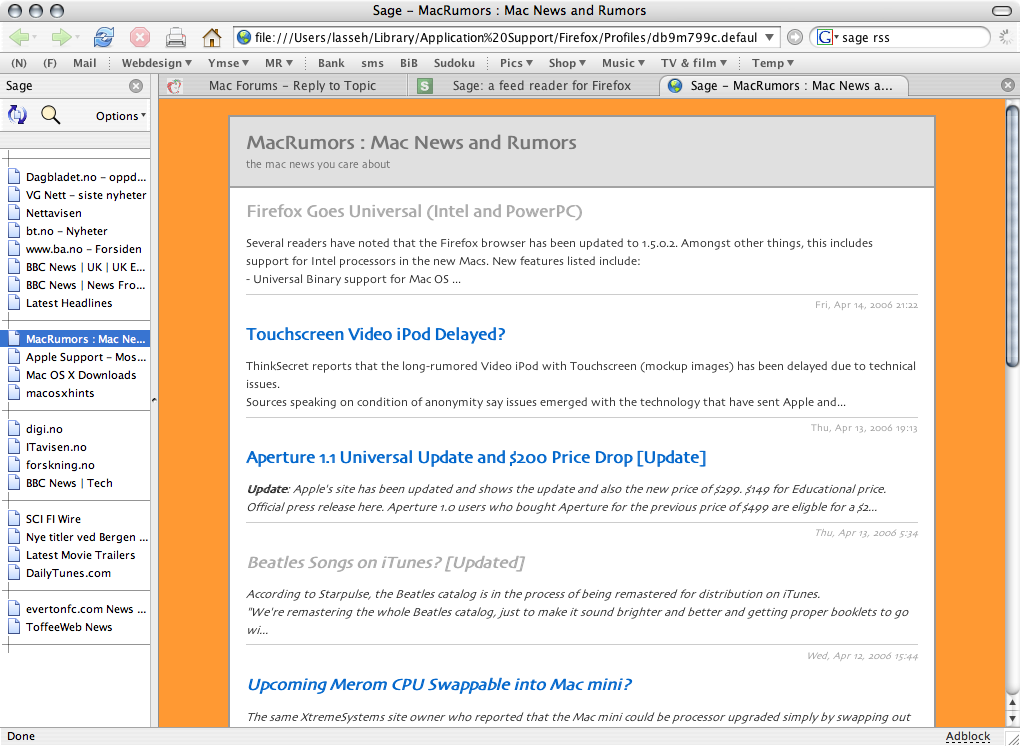Screen dimensions: 1020x746
Task: Open the Ymse bookmarks folder
Action: (228, 63)
